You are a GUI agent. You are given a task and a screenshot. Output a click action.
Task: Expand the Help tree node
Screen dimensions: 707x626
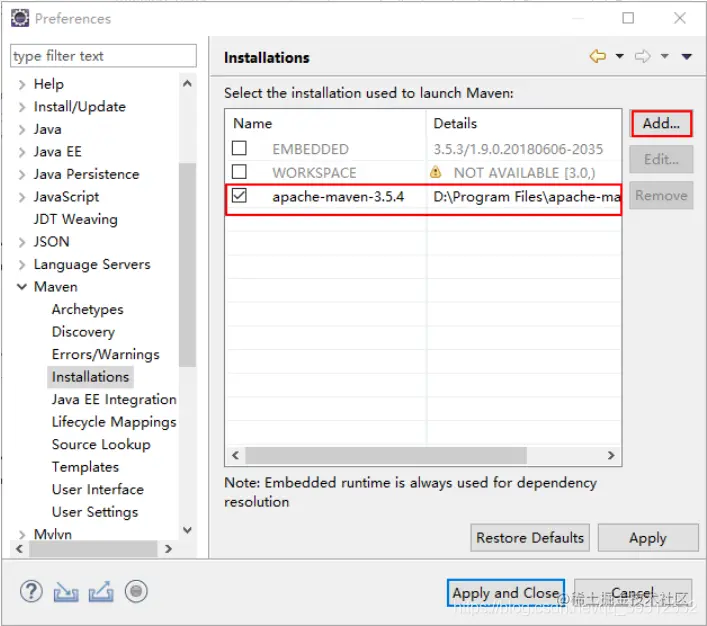[x=22, y=84]
